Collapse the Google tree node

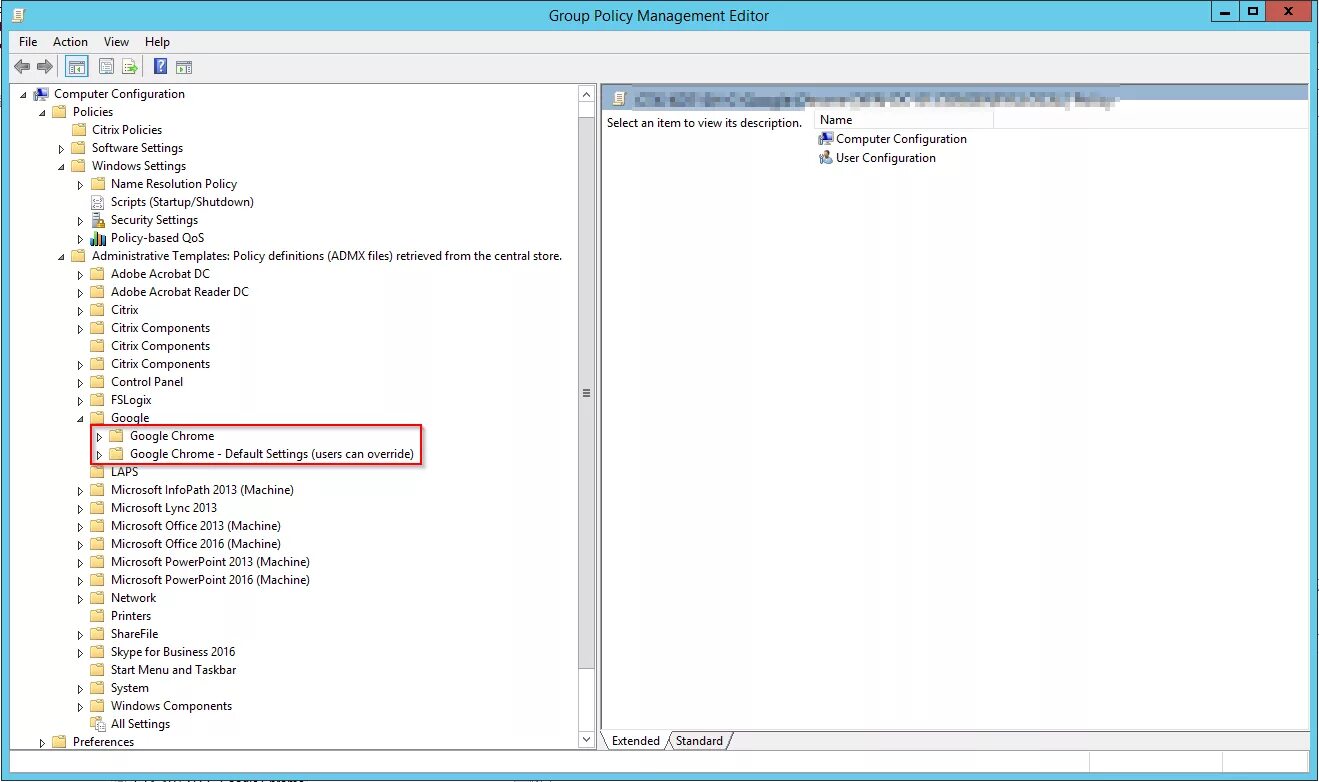tap(80, 419)
